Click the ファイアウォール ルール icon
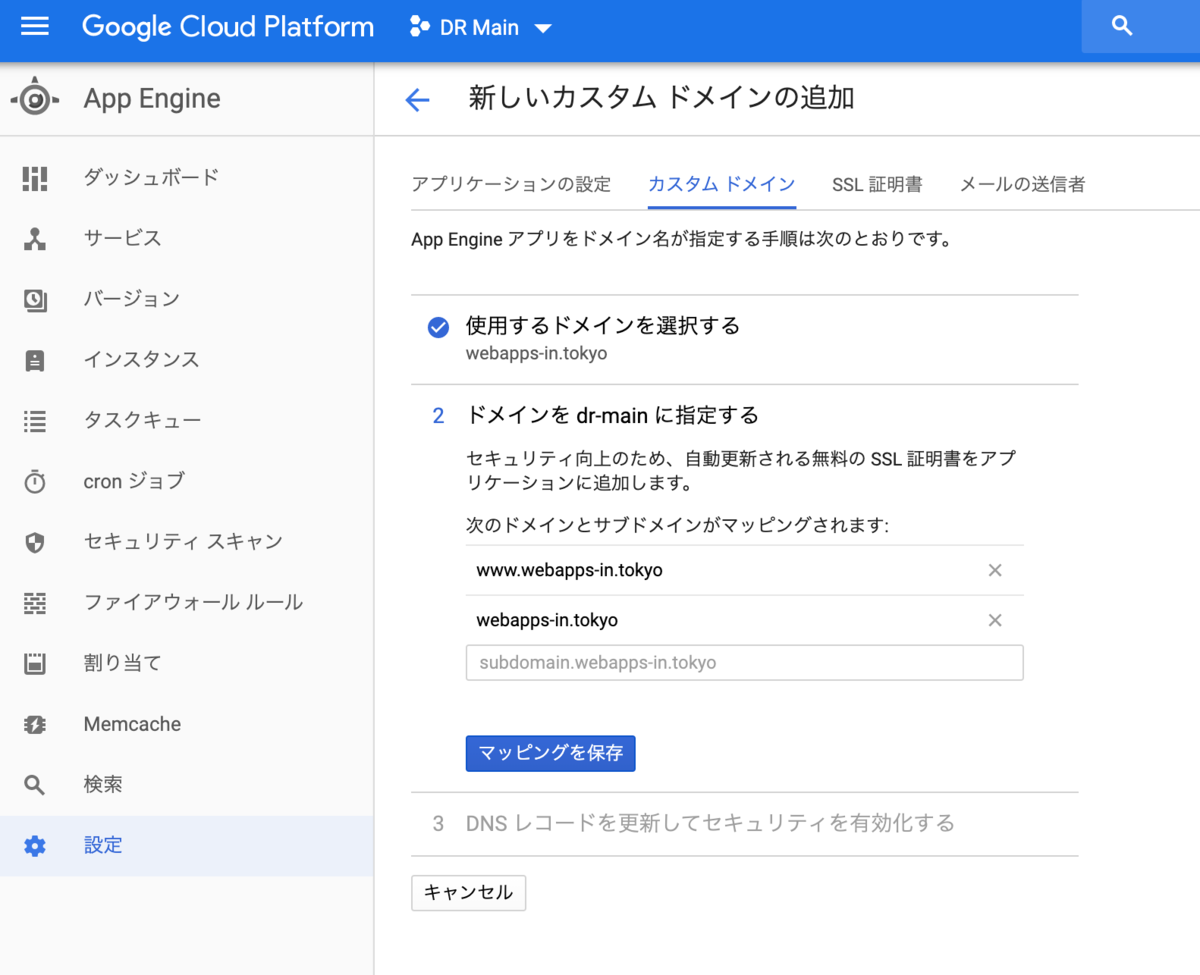 pos(35,603)
